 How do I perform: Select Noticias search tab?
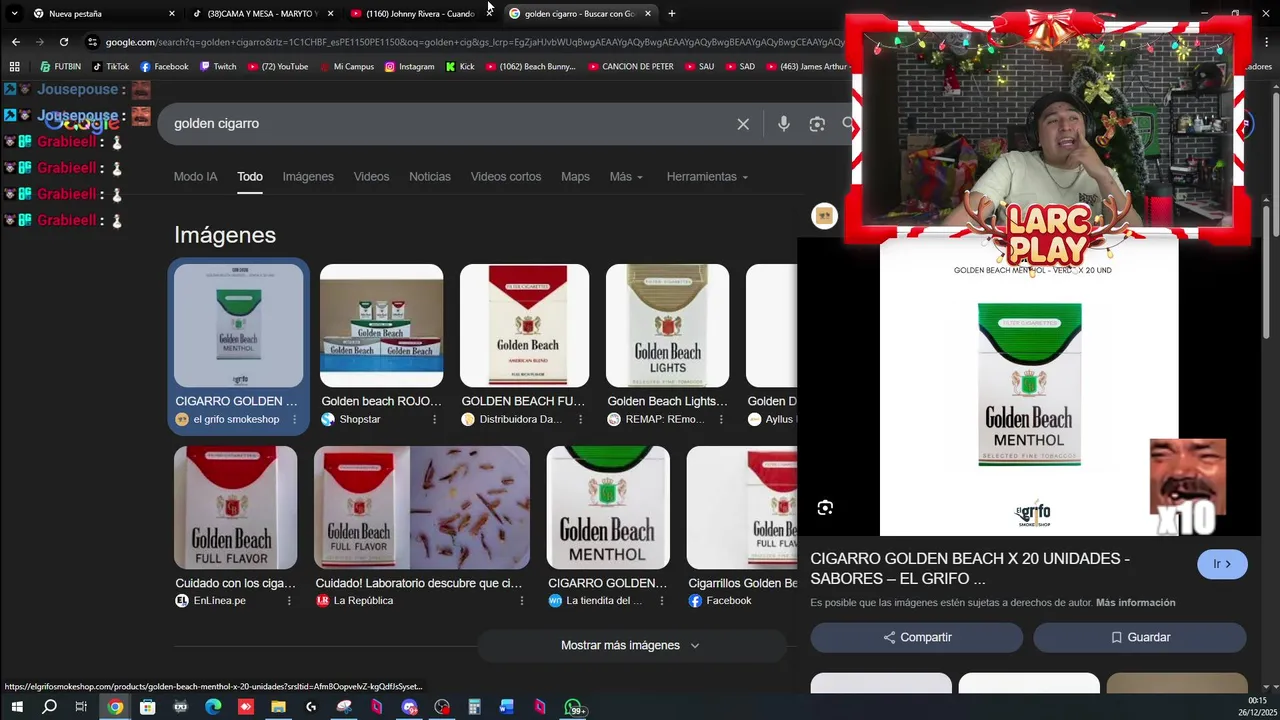tap(430, 177)
